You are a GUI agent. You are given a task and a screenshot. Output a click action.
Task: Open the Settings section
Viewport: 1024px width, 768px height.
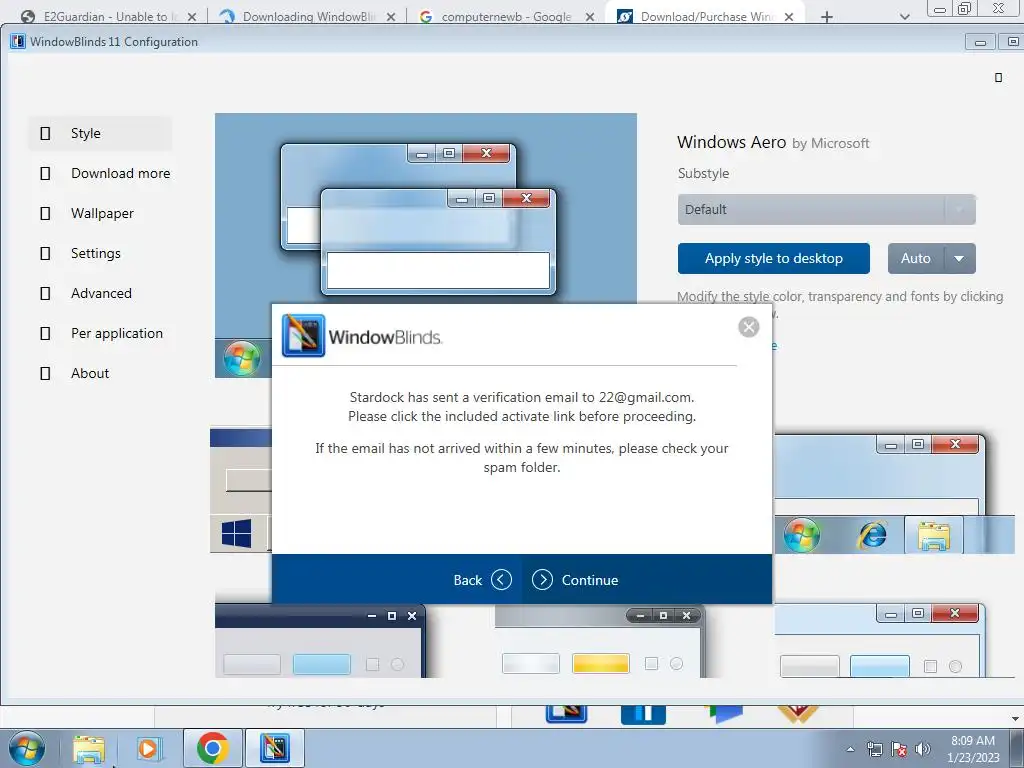[100, 253]
